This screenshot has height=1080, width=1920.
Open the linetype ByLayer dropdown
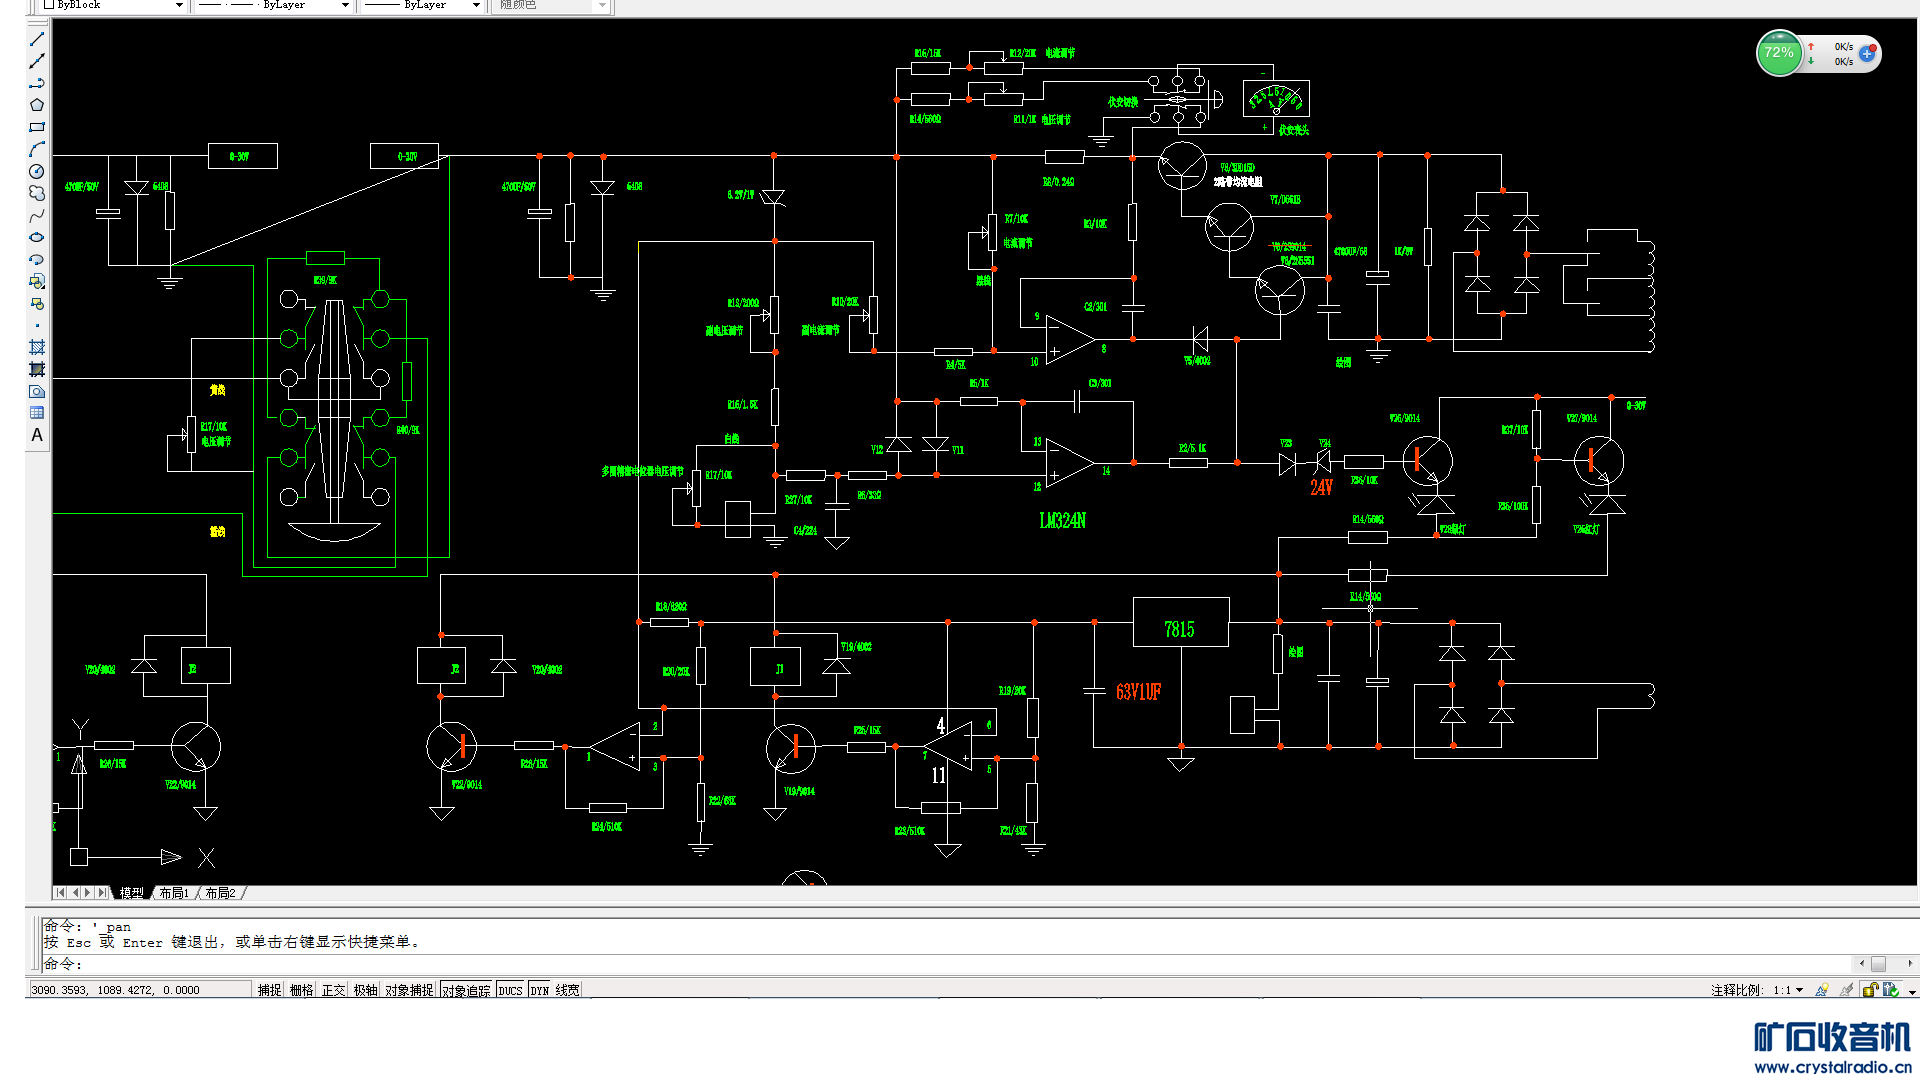[x=345, y=5]
